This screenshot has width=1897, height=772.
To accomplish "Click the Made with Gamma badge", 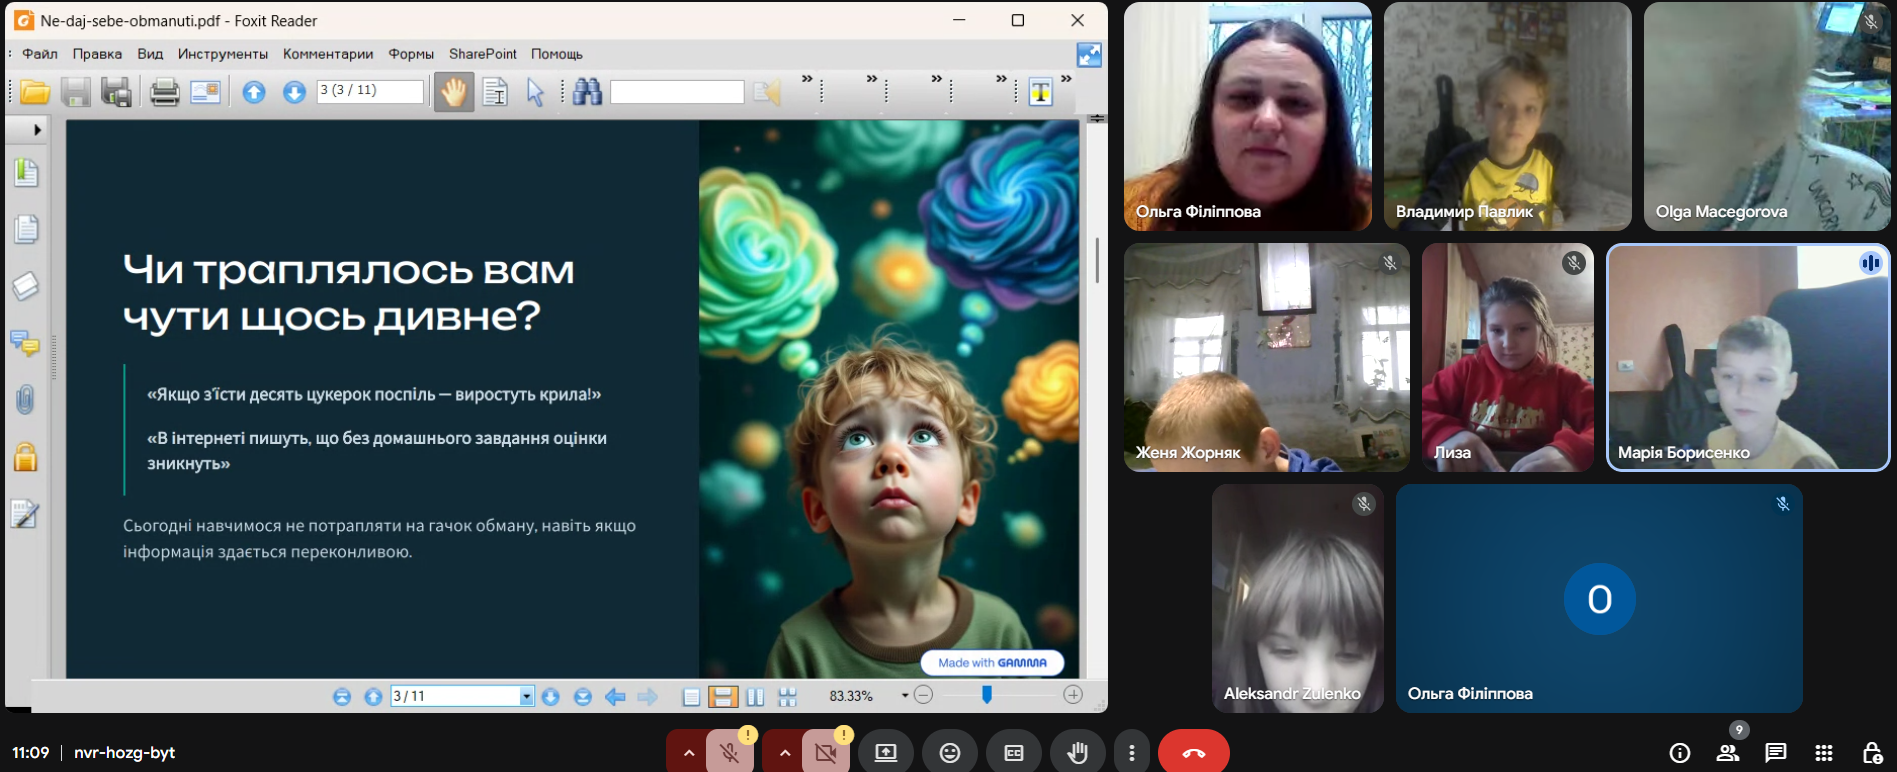I will coord(991,662).
